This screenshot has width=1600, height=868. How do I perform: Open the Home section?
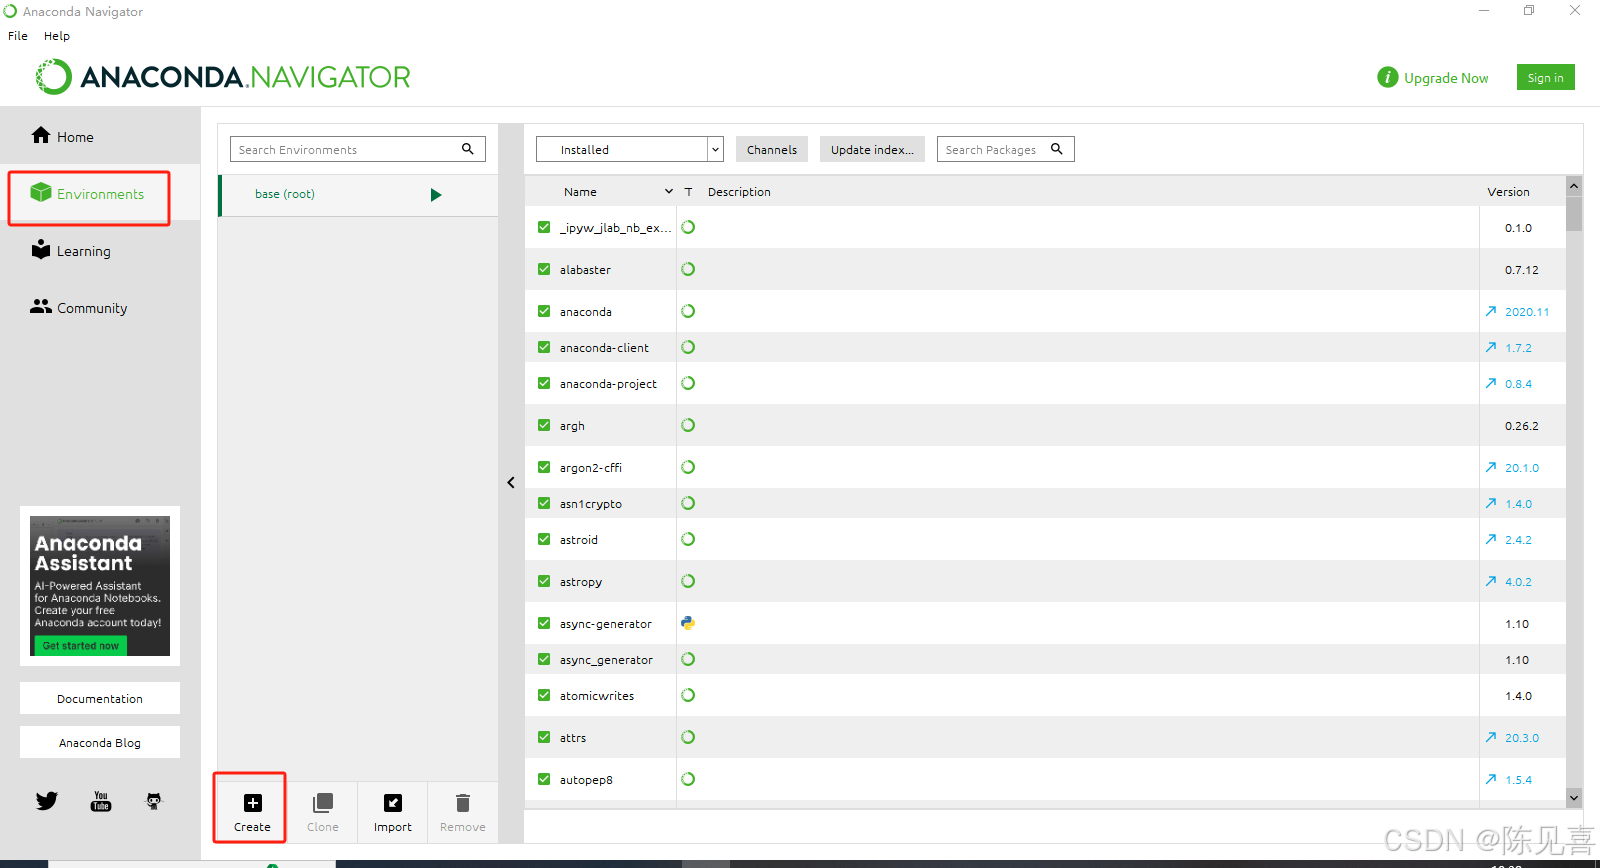click(x=63, y=137)
